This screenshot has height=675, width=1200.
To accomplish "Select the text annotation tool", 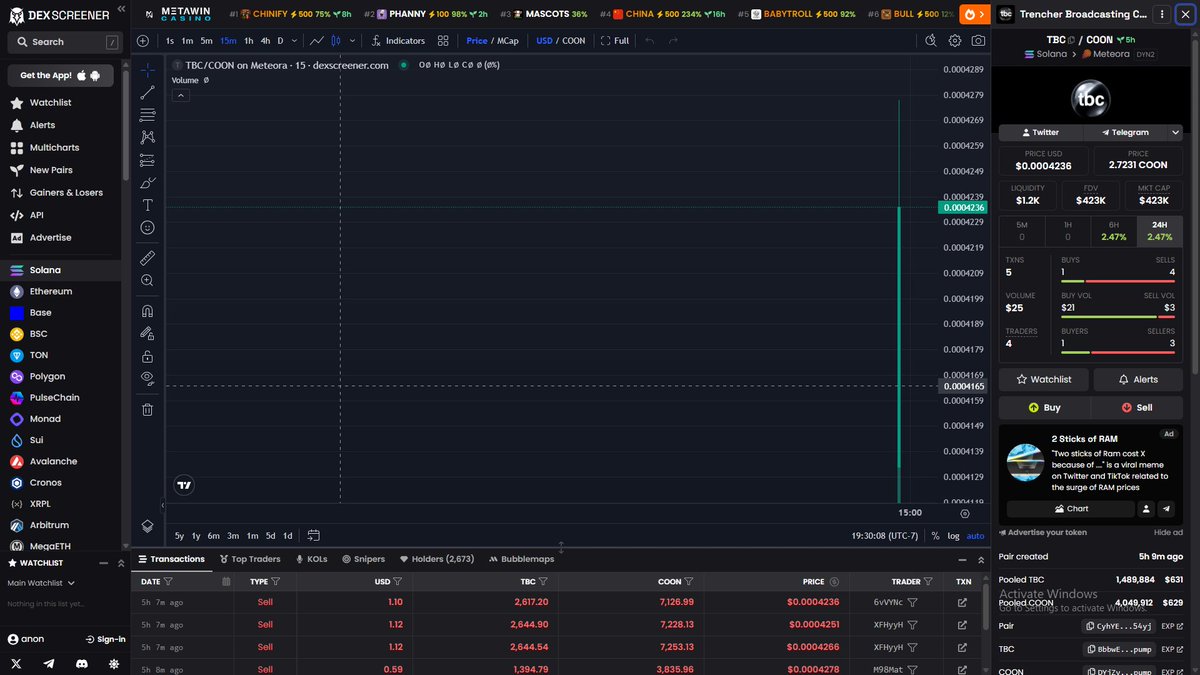I will [x=148, y=205].
